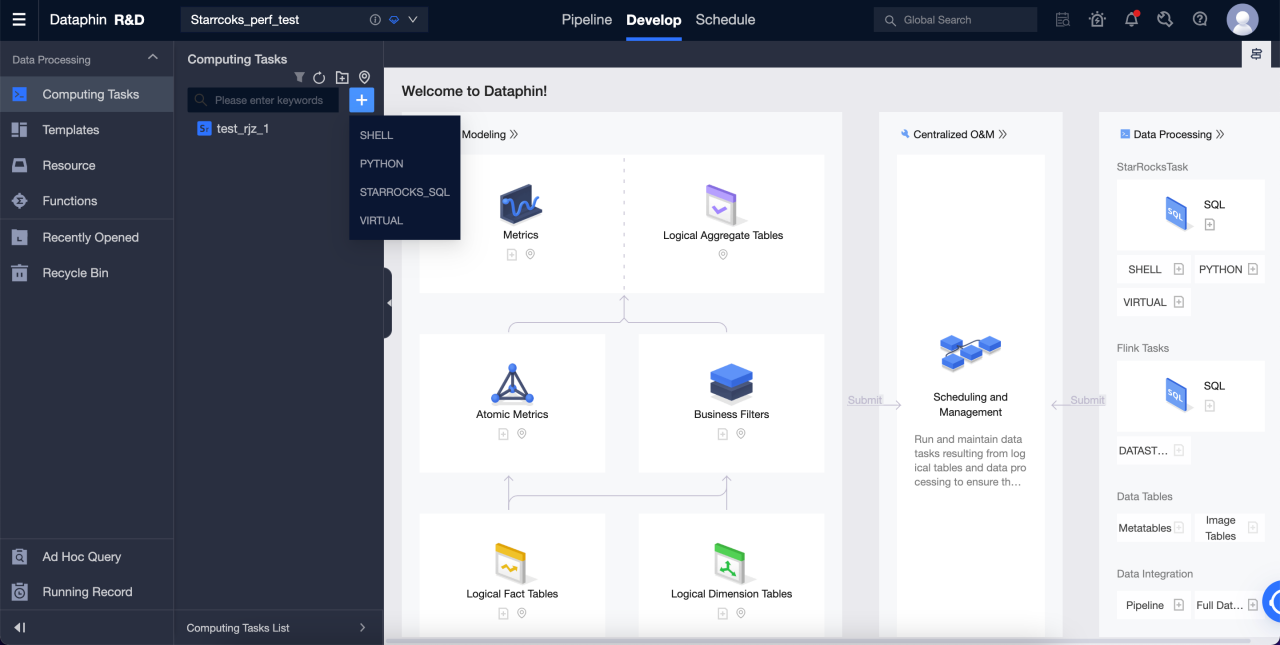Screen dimensions: 1280x645
Task: Open the Recycle Bin in the sidebar
Action: coord(75,272)
